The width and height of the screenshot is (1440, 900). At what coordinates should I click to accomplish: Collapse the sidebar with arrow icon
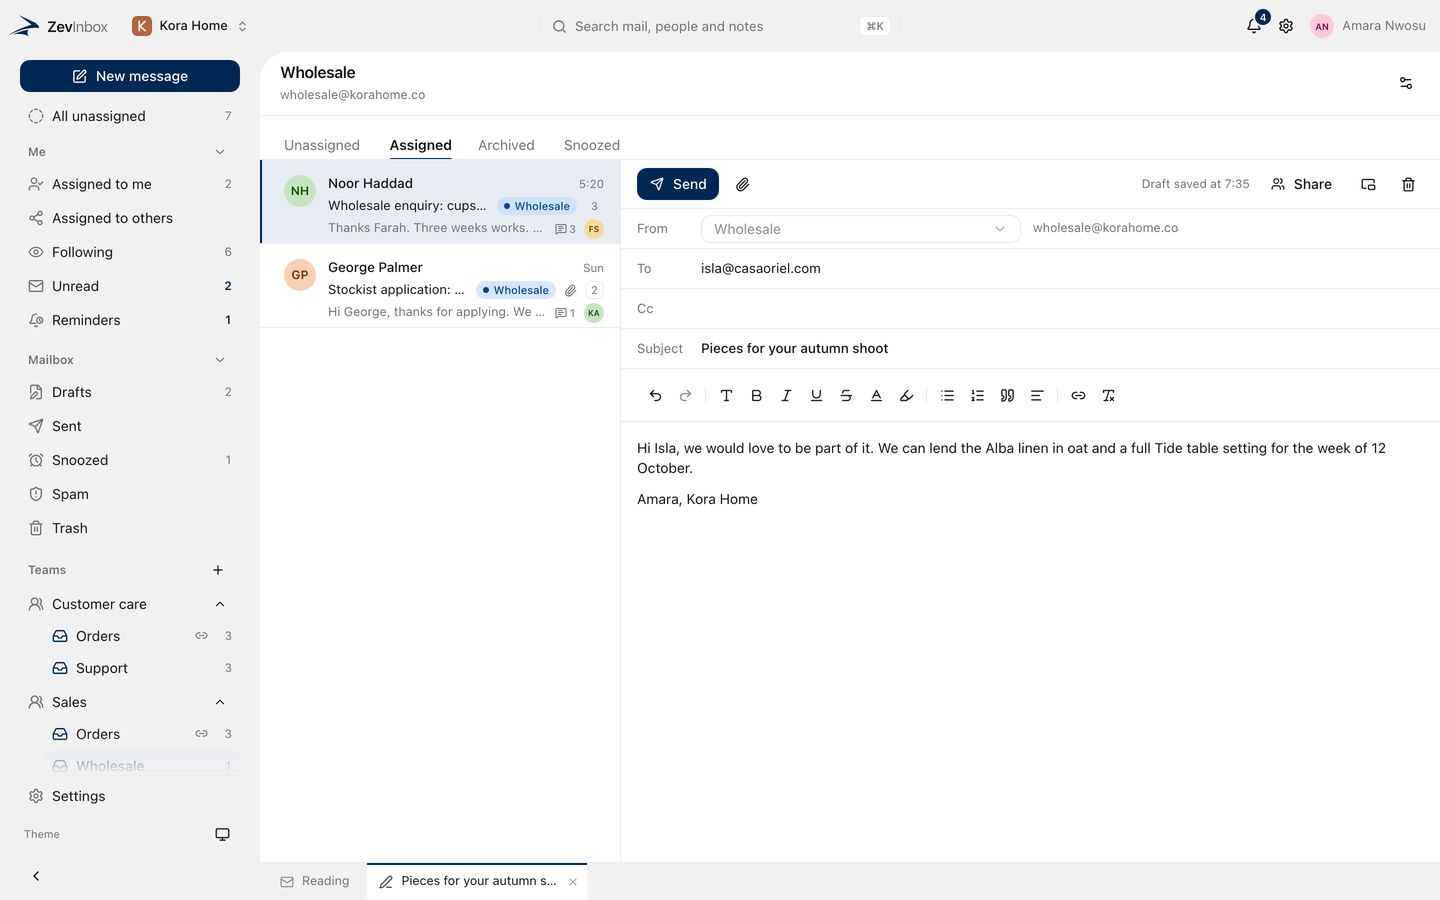point(36,876)
